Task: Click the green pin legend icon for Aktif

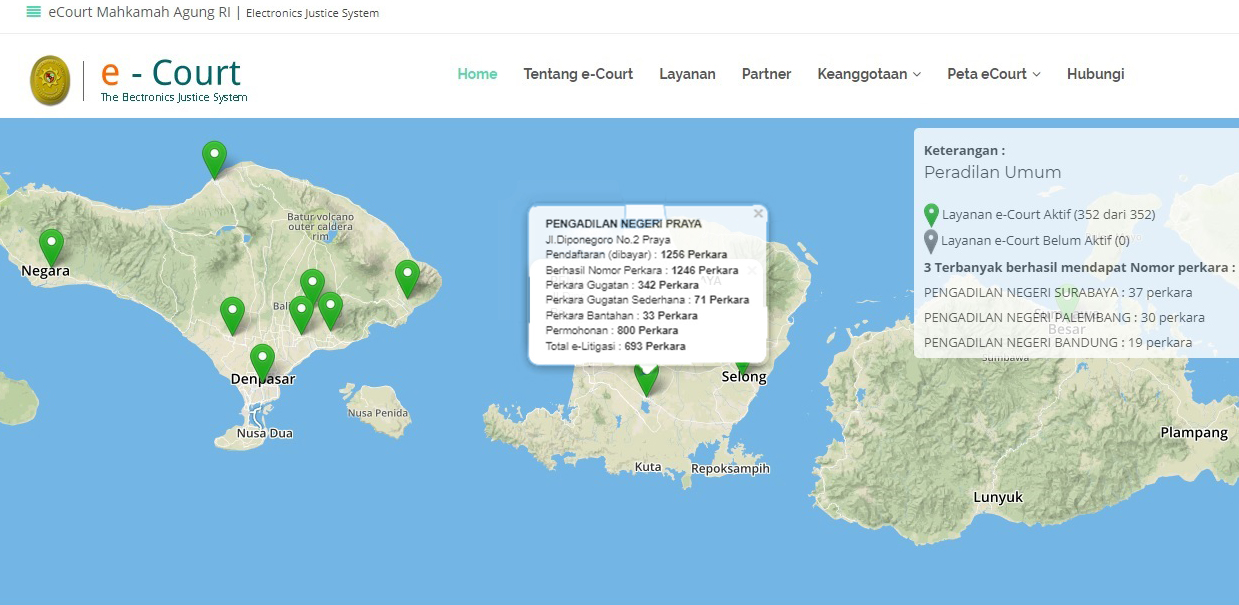Action: point(931,215)
